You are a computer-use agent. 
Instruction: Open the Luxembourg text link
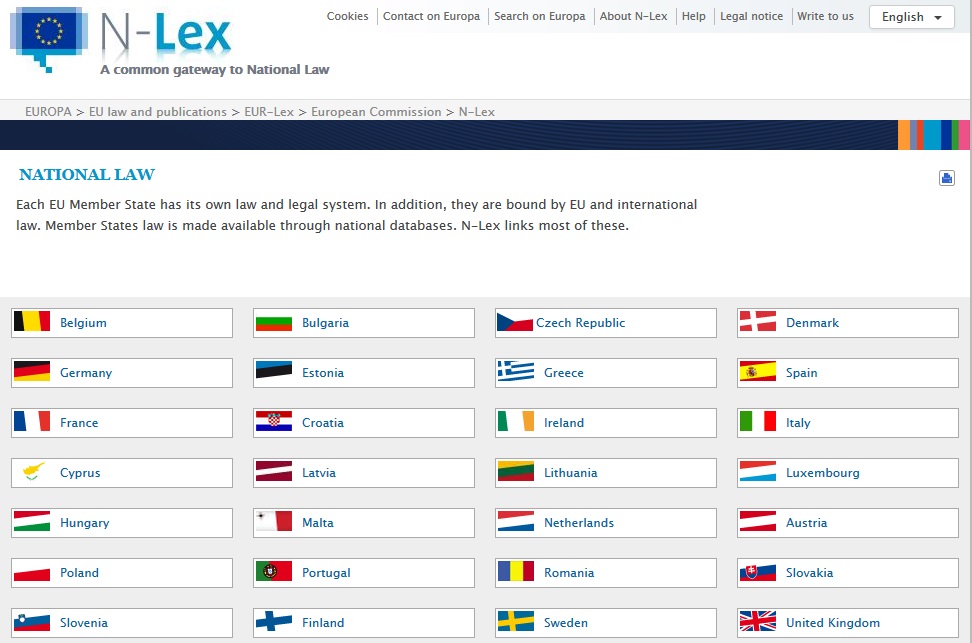823,472
